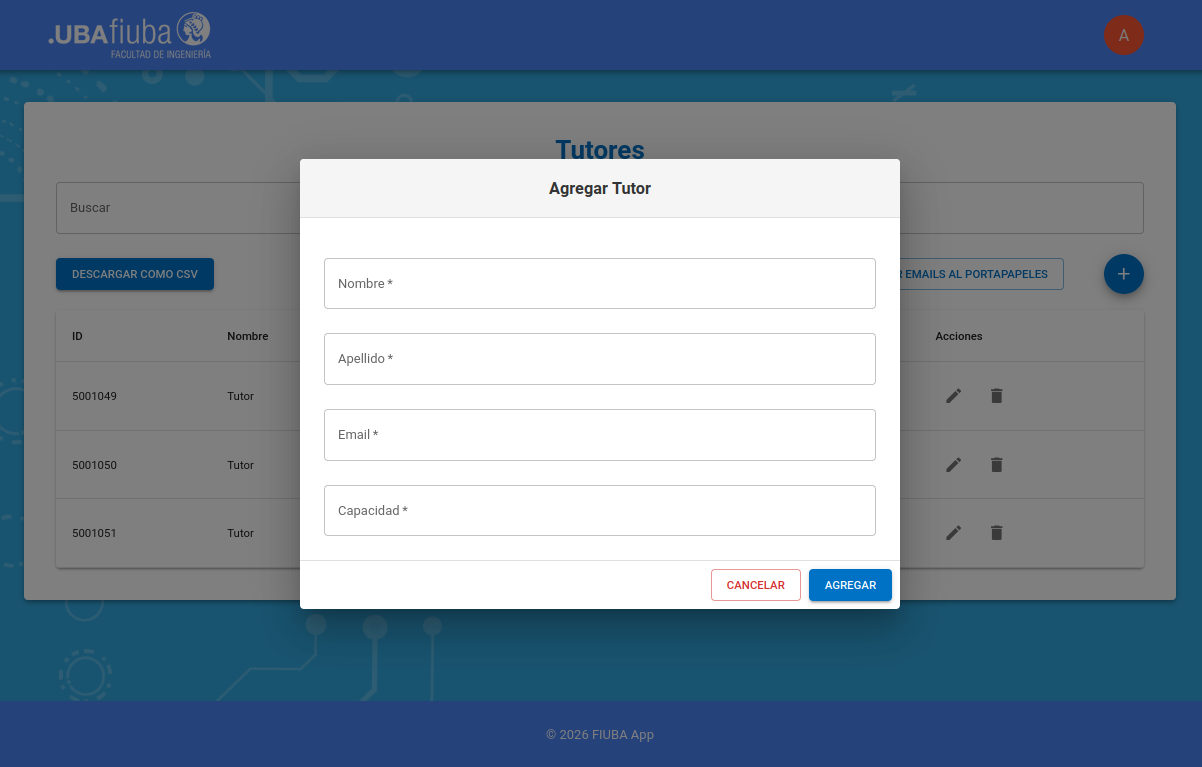Image resolution: width=1202 pixels, height=767 pixels.
Task: Select the Email input field
Action: (599, 435)
